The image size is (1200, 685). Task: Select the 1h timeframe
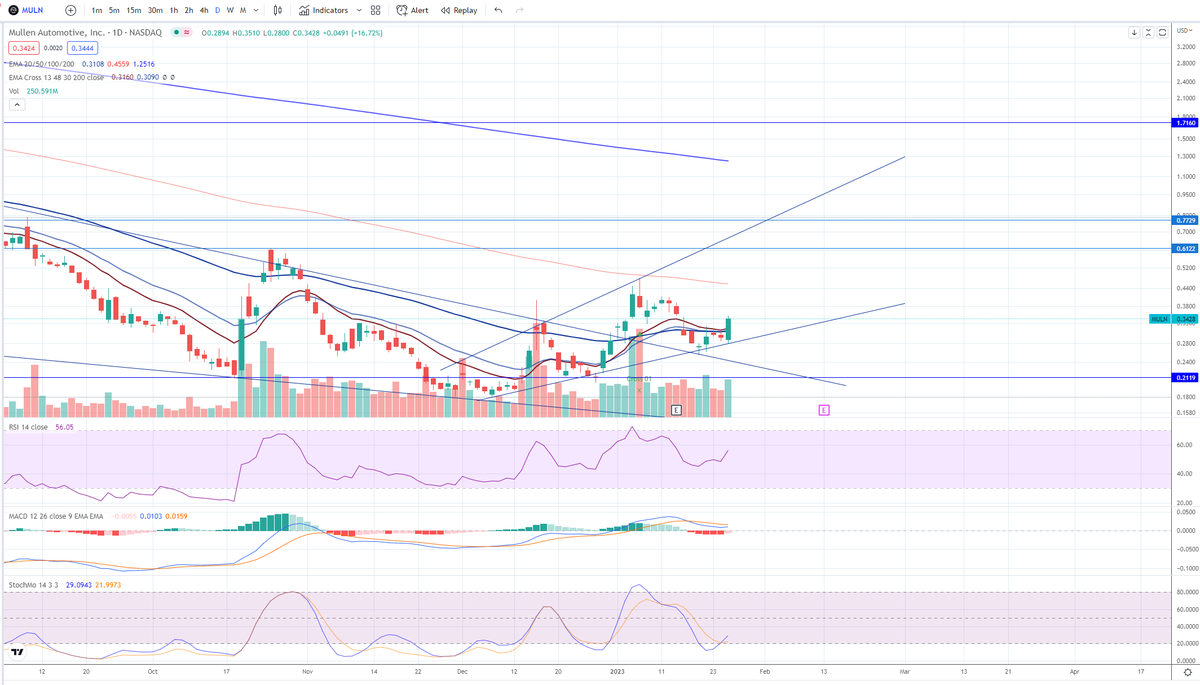(x=174, y=10)
